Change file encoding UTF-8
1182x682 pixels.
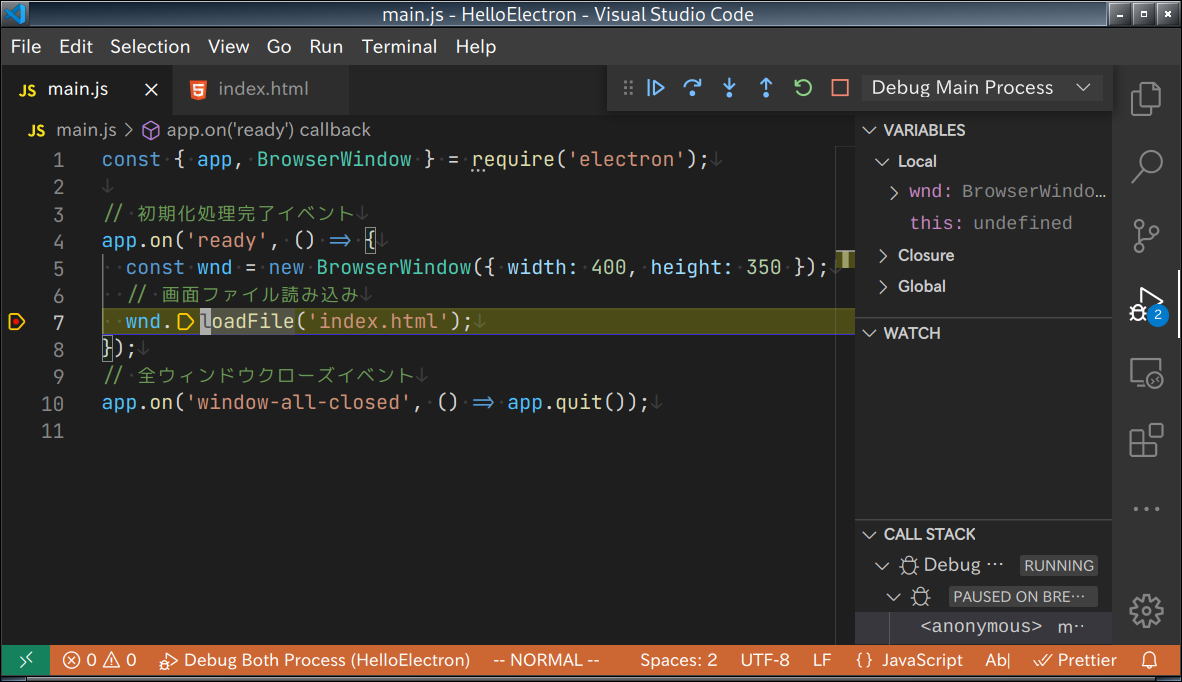tap(764, 661)
